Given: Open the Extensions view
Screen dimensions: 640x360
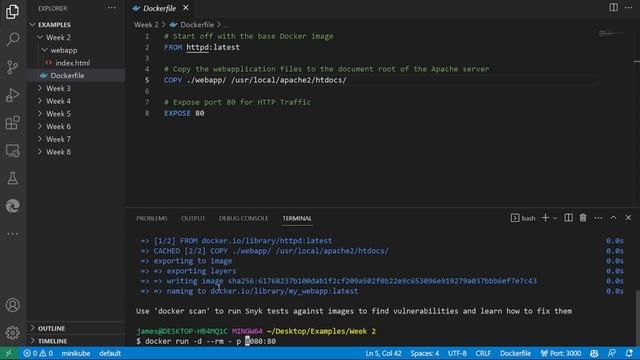Looking at the screenshot, I should pos(13,122).
